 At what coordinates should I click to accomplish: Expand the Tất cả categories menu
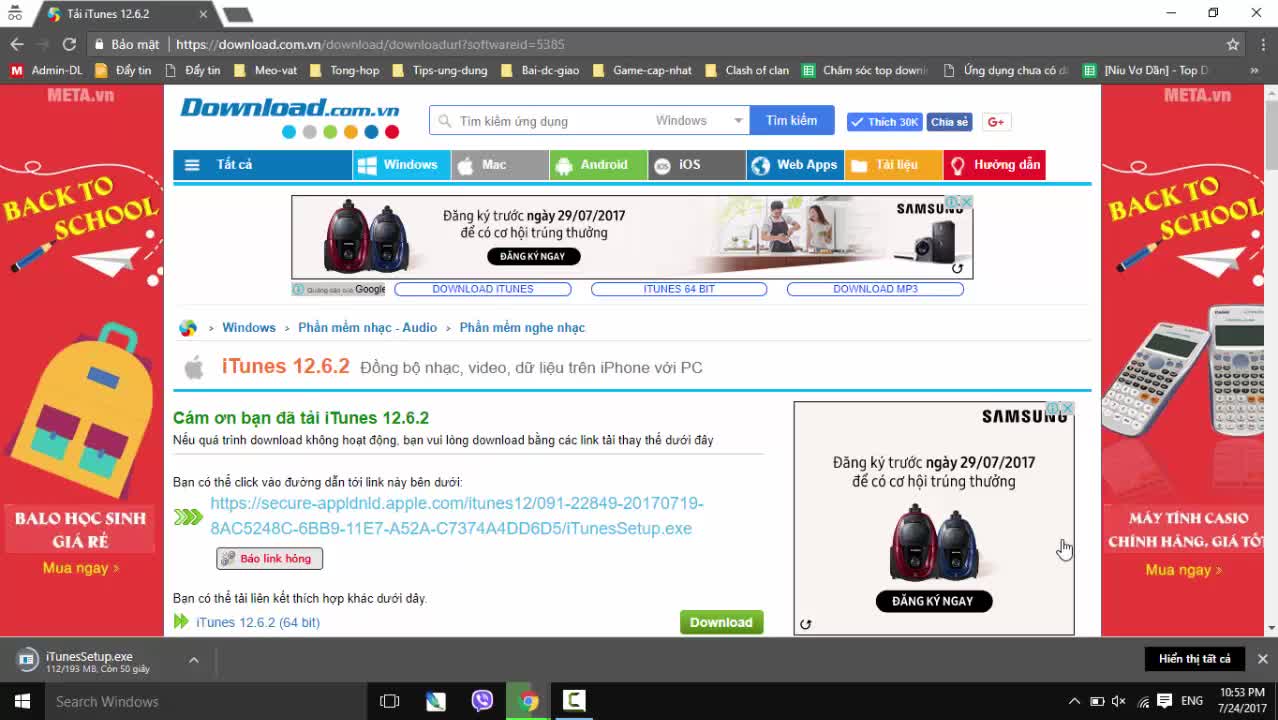click(x=262, y=165)
